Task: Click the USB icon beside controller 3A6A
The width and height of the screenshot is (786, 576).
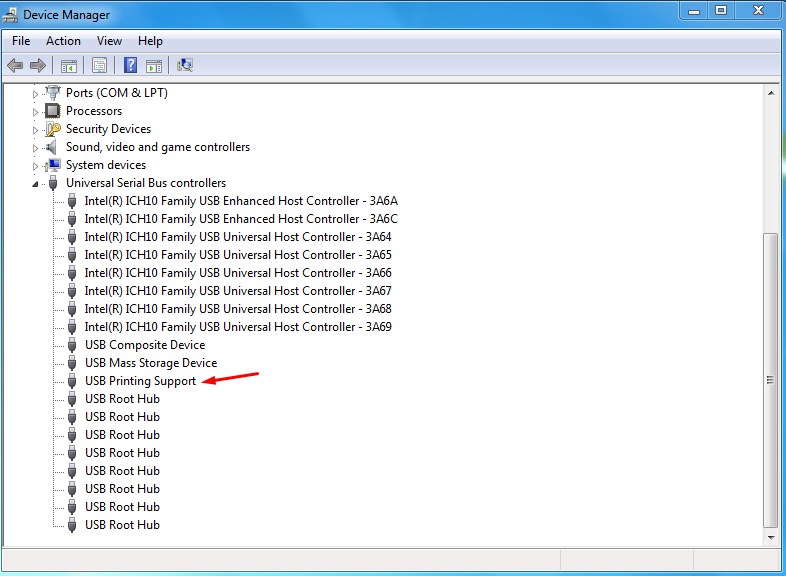Action: click(72, 201)
